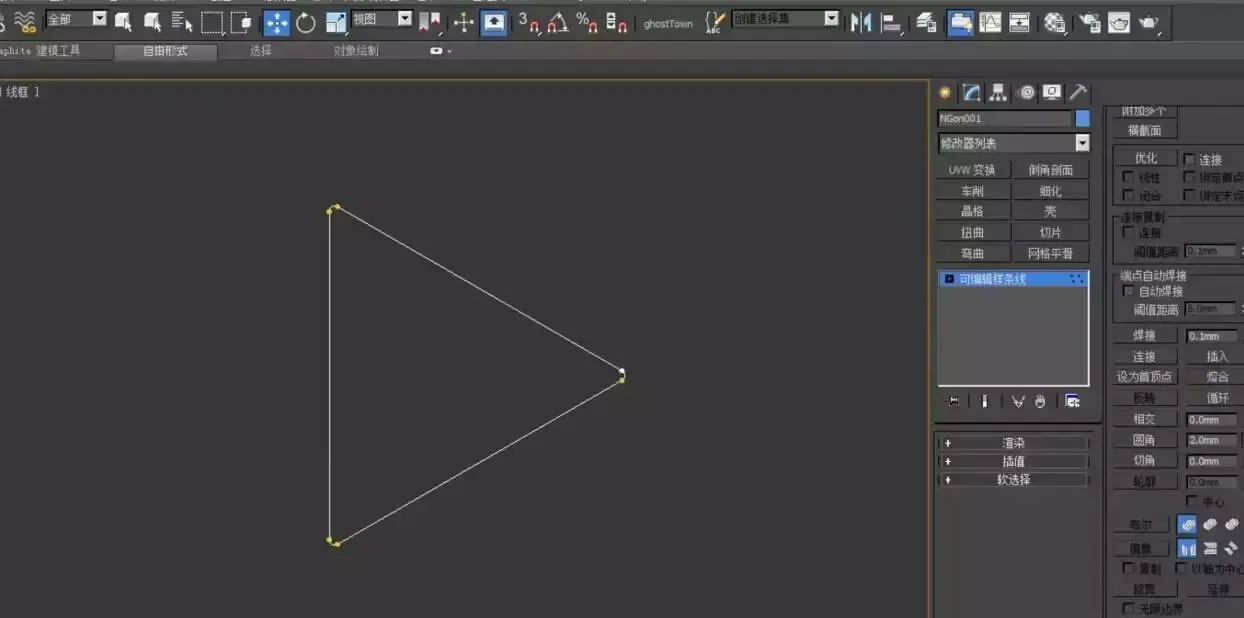Screen dimensions: 1244x618
Task: Toggle the Spinner Snap icon
Action: [617, 22]
